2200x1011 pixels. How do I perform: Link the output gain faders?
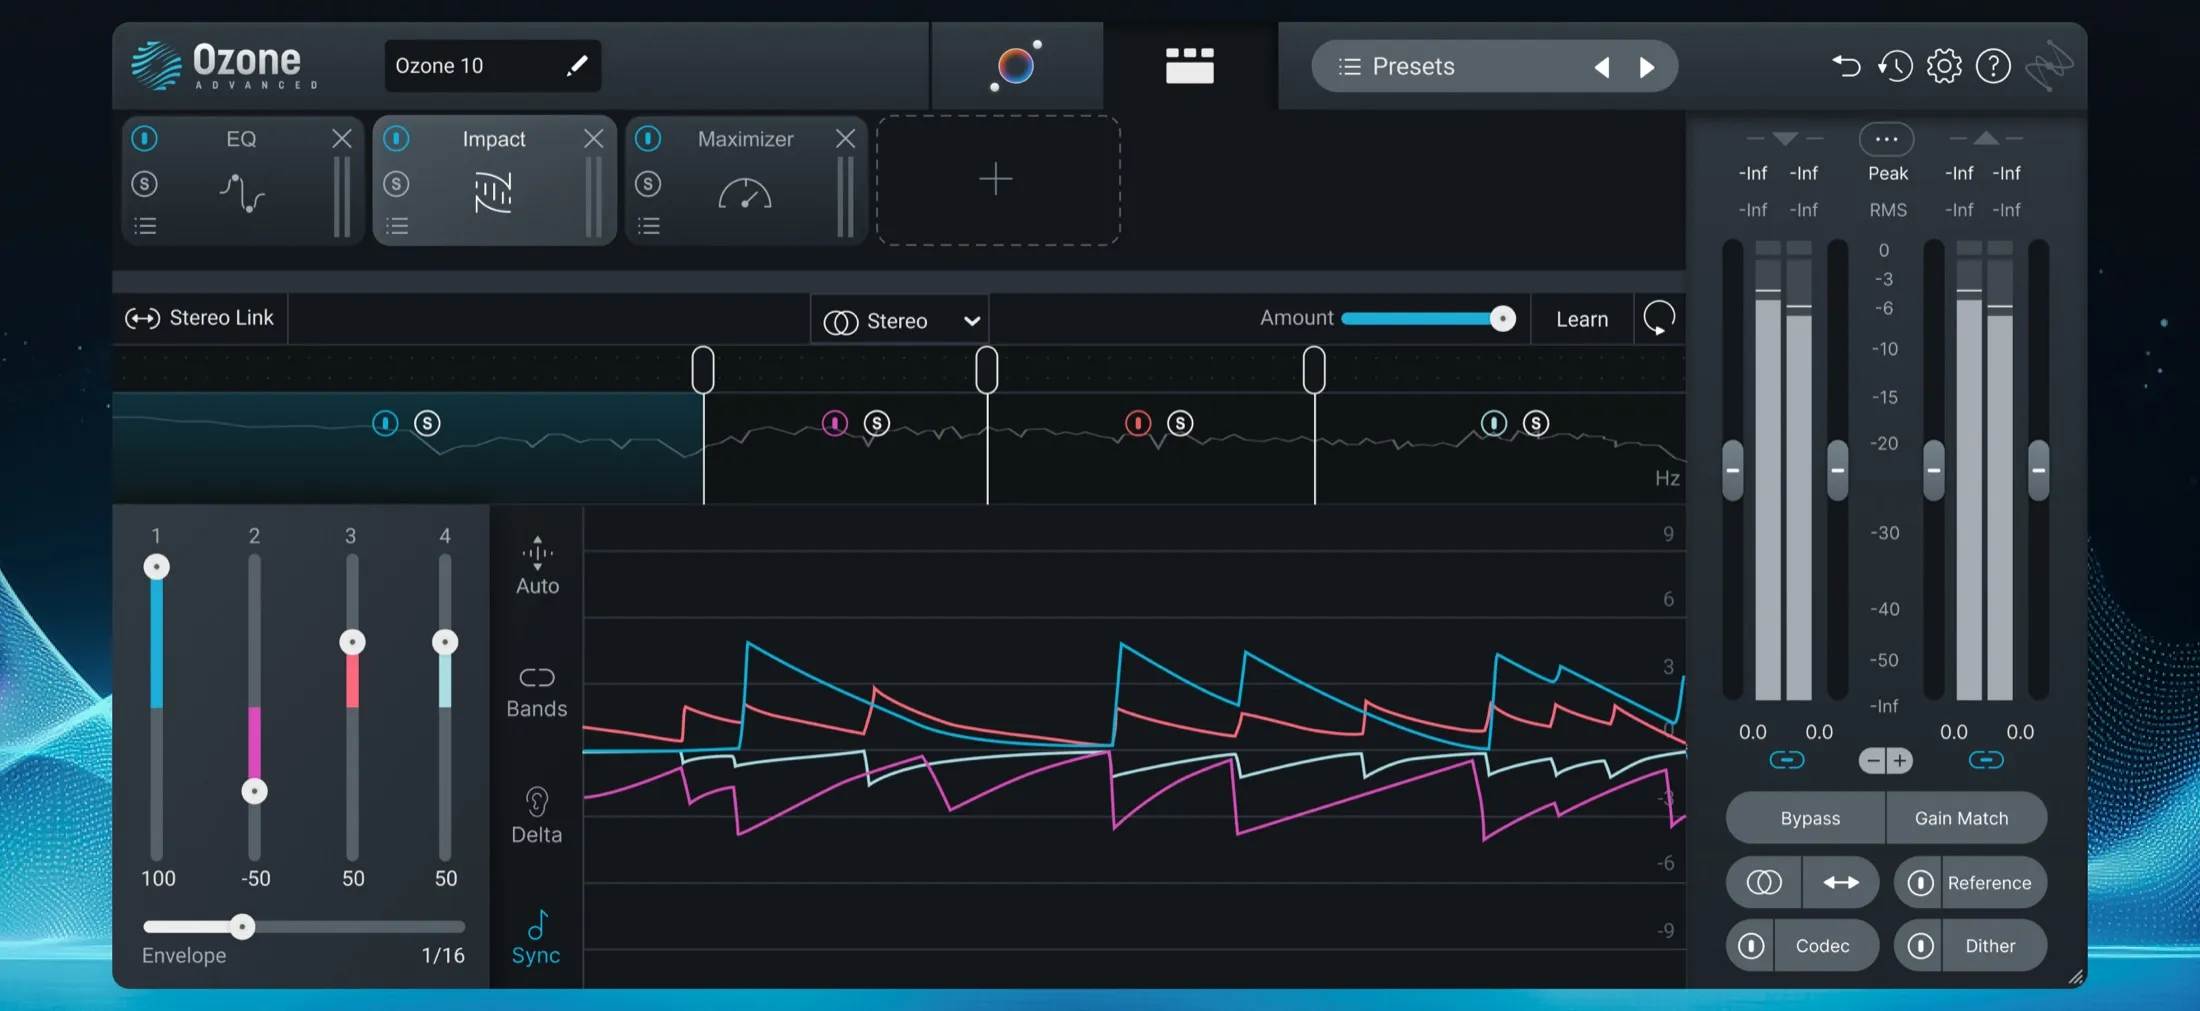coord(1986,760)
